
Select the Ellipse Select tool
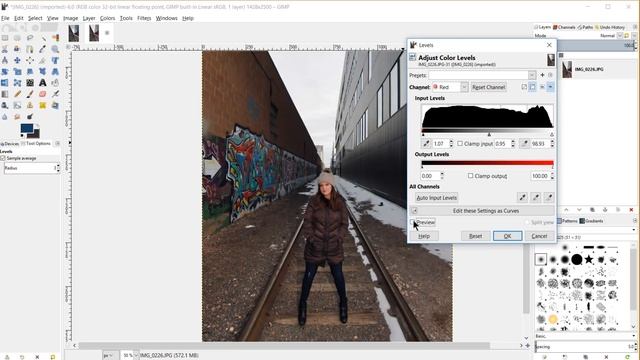(18, 38)
